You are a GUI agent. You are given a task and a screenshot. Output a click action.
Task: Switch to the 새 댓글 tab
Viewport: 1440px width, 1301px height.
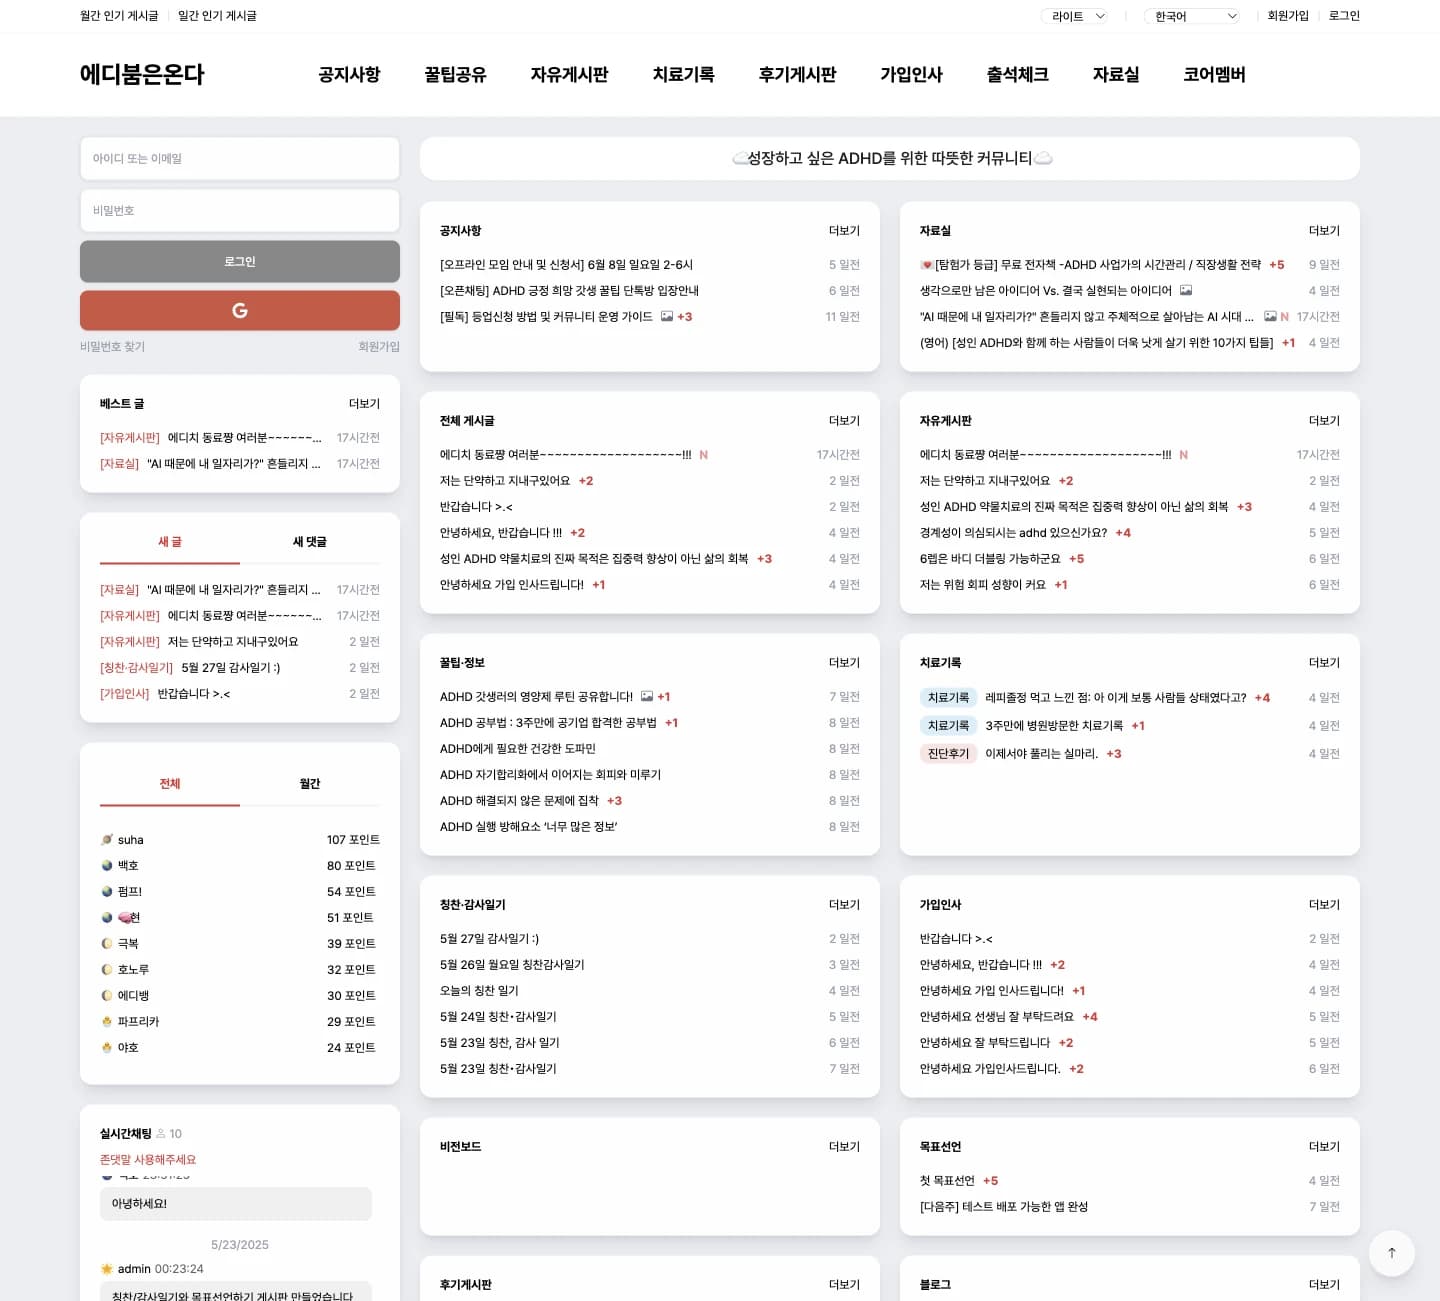pyautogui.click(x=309, y=542)
